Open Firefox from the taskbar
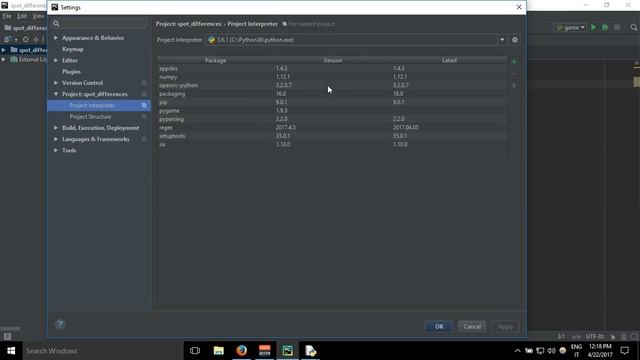This screenshot has width=640, height=360. 242,351
